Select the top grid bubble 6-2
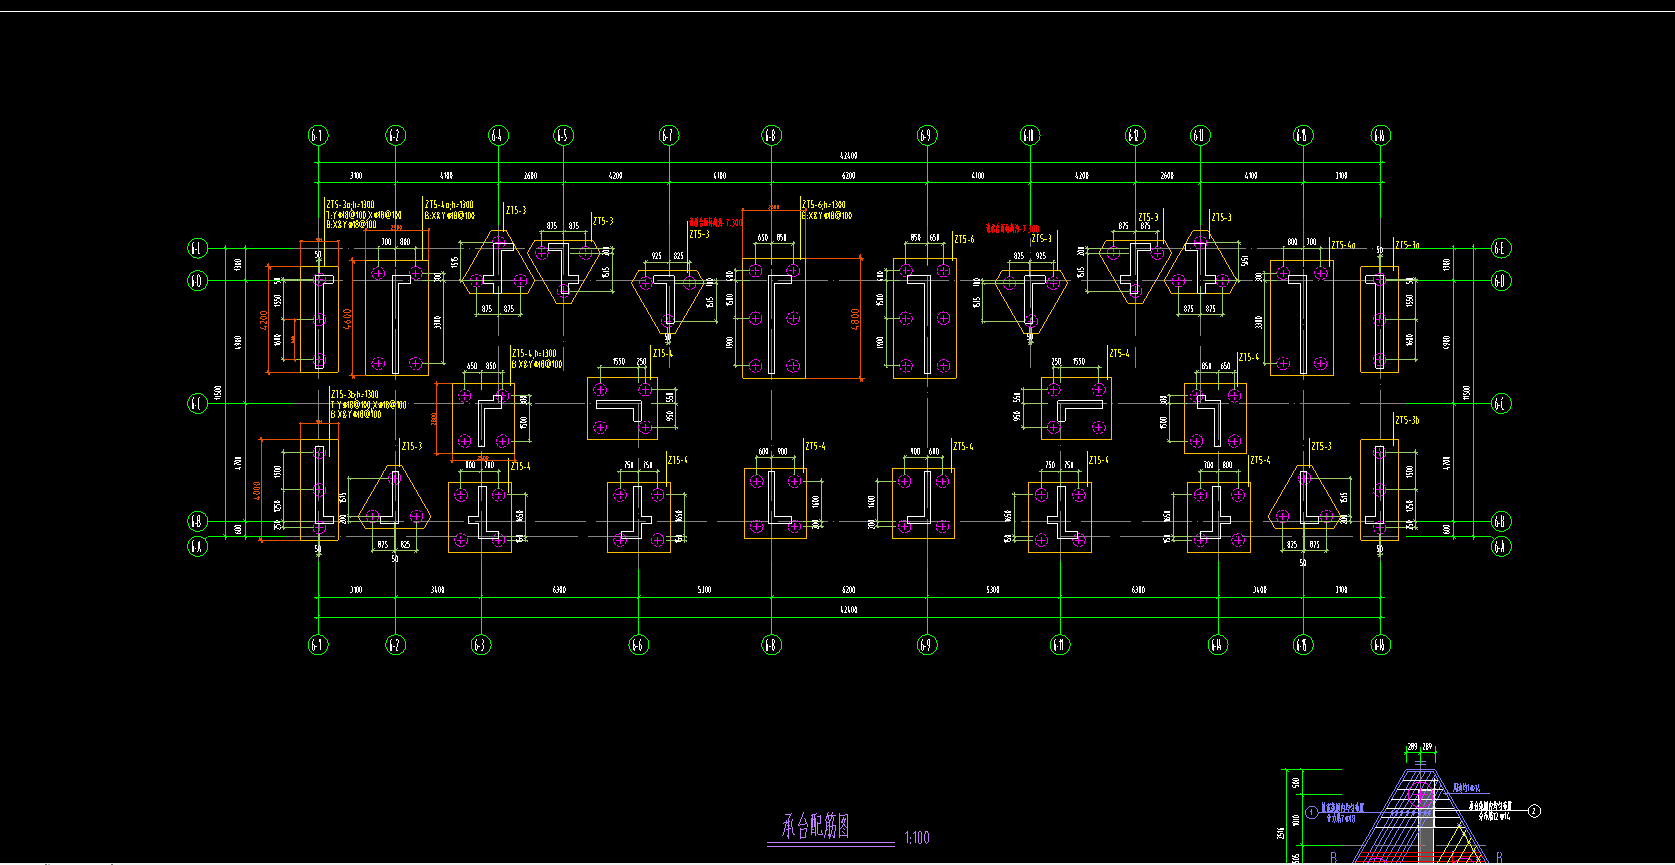Image resolution: width=1675 pixels, height=865 pixels. (x=395, y=135)
